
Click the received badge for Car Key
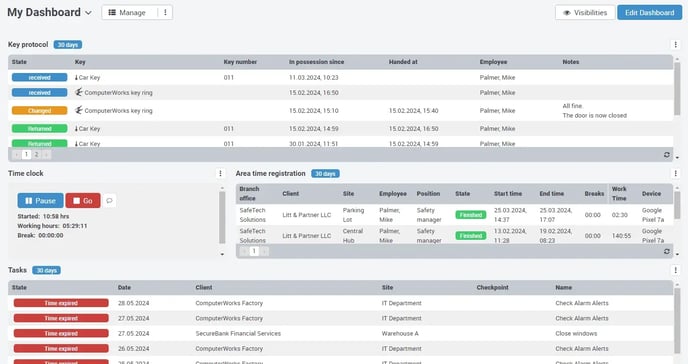pos(39,78)
